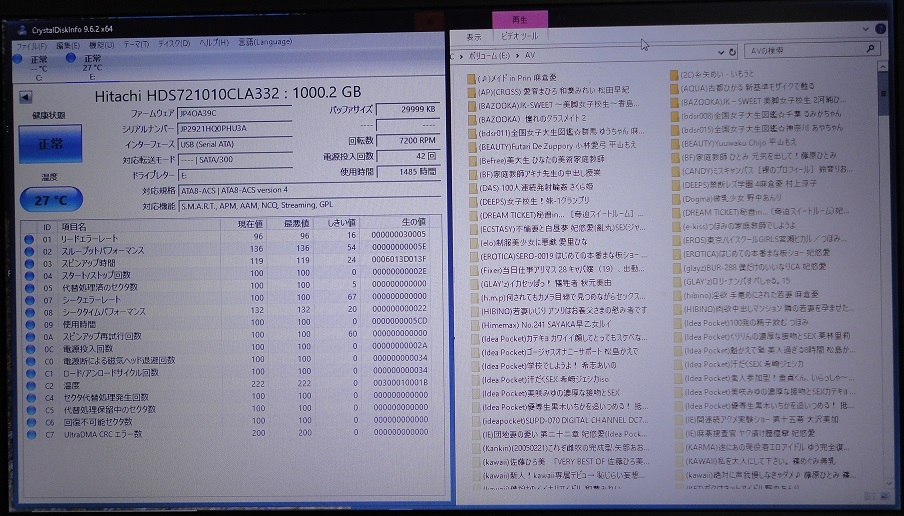Click the status circle for ID 09 使用時間
The width and height of the screenshot is (904, 516).
(29, 324)
